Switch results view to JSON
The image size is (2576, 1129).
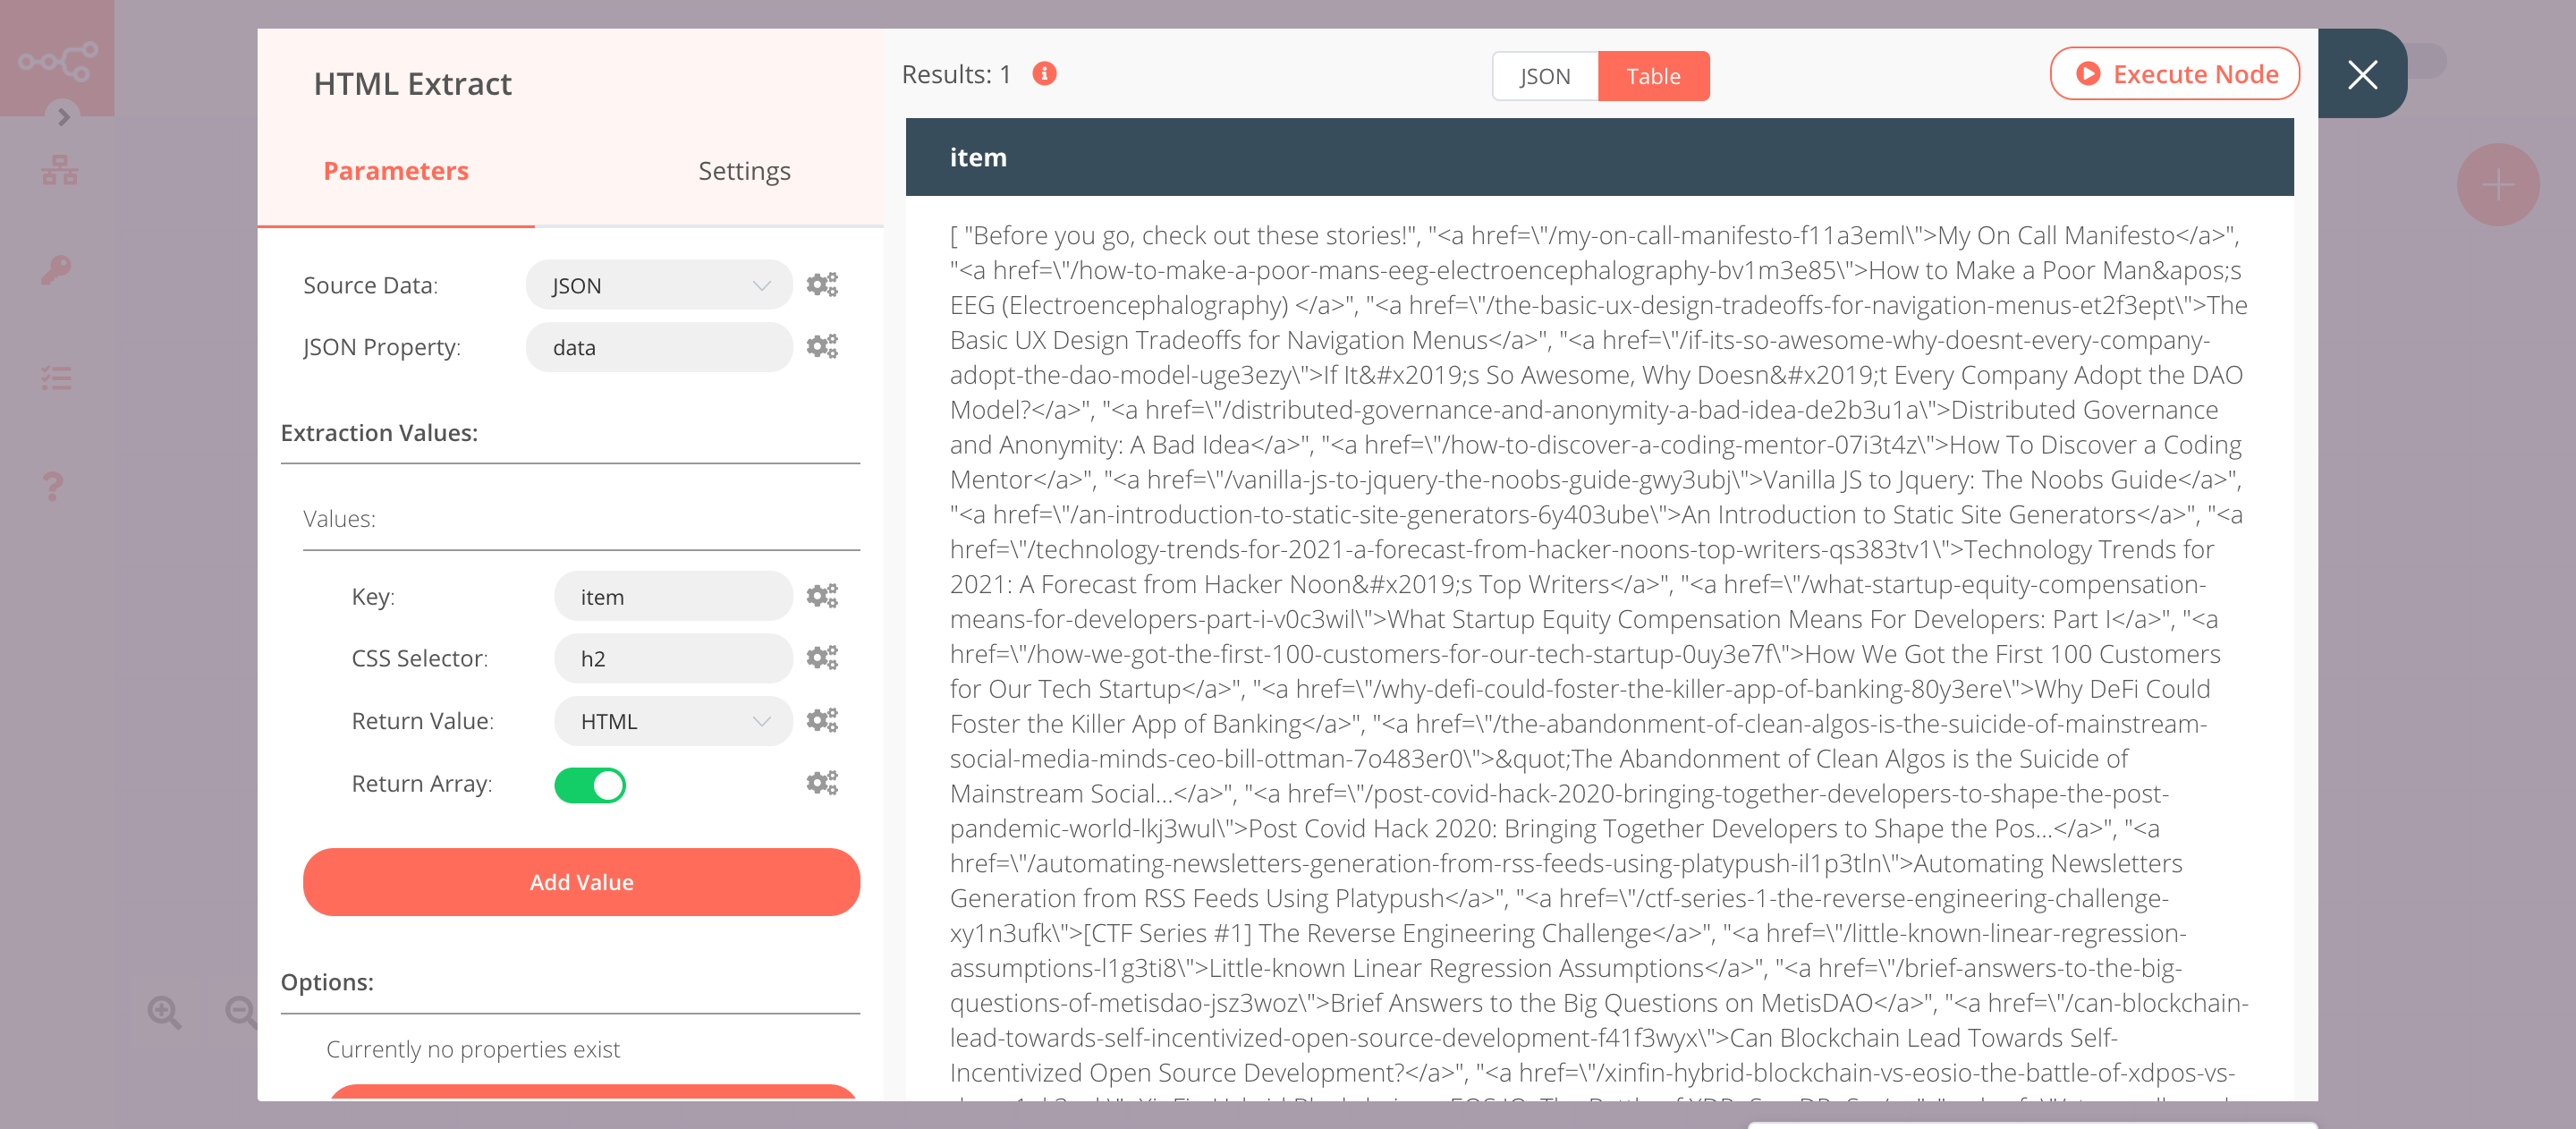(x=1543, y=75)
